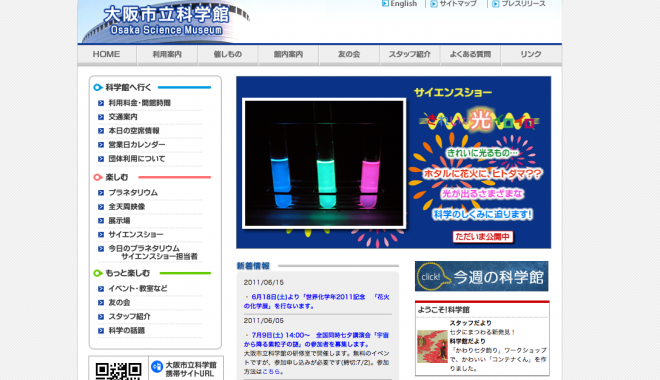Click the プレスリリース arrow icon
This screenshot has height=380, width=660.
(496, 4)
